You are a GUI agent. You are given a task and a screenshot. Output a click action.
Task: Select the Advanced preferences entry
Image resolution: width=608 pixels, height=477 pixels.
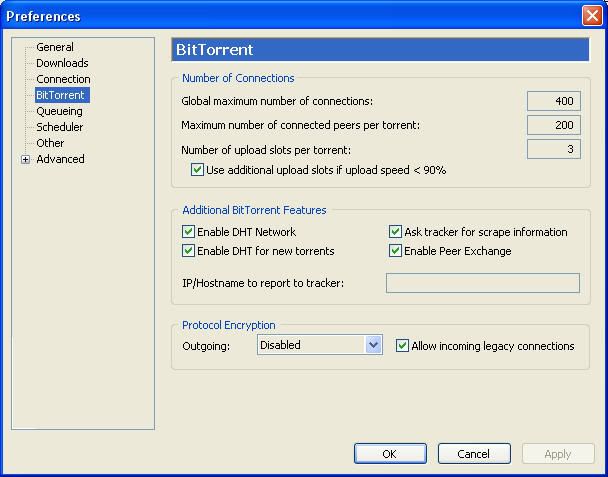tap(60, 159)
